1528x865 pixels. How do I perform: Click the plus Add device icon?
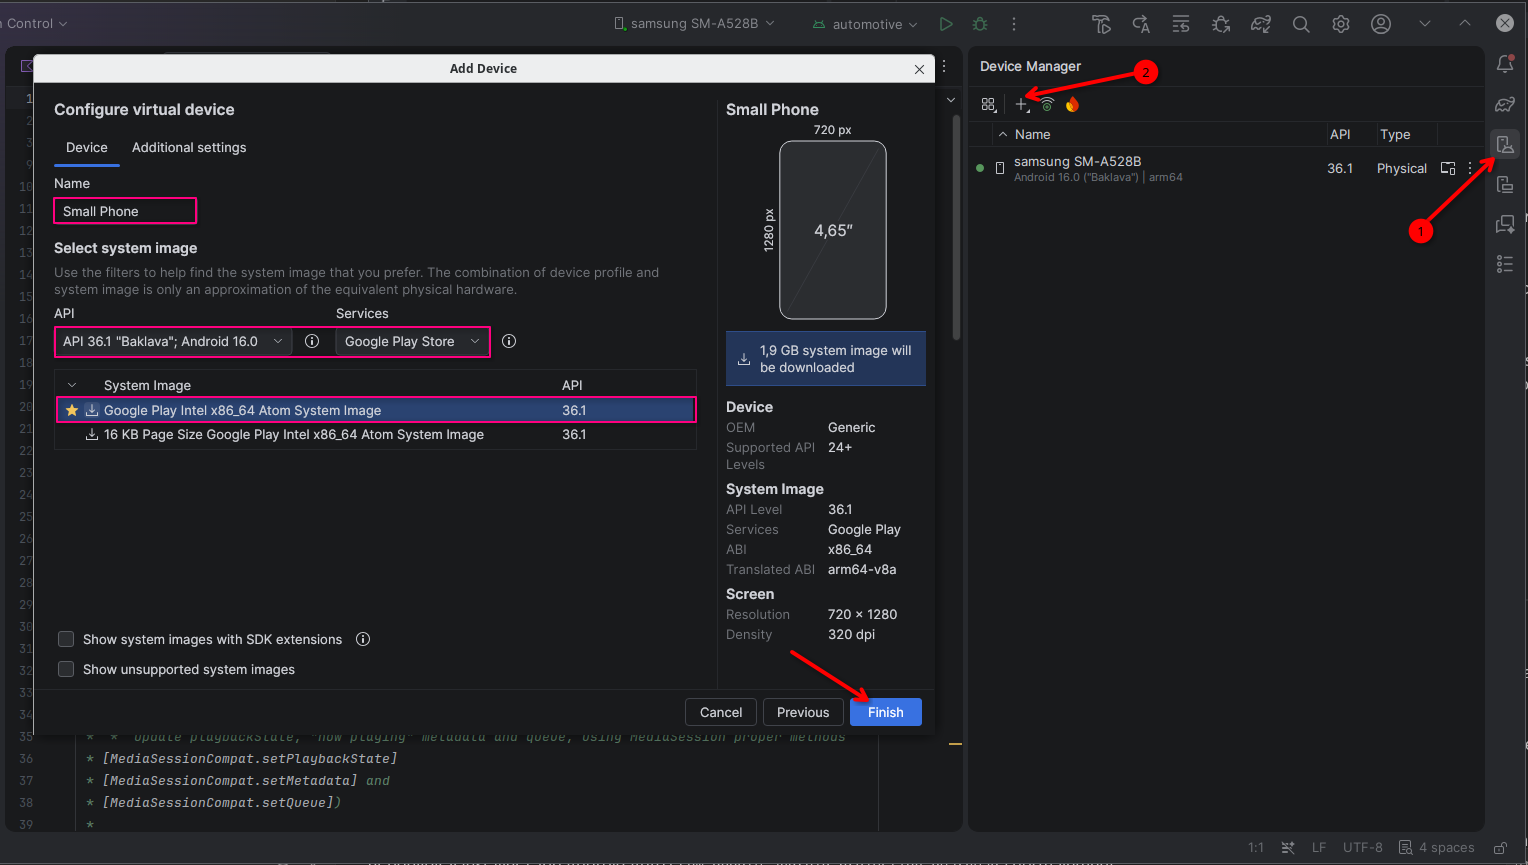[x=1022, y=104]
